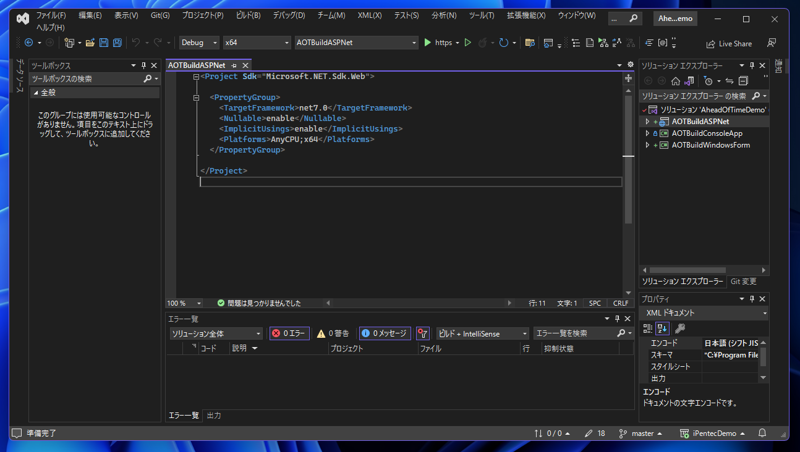
Task: Click the Save All toolbar icon
Action: pos(117,43)
